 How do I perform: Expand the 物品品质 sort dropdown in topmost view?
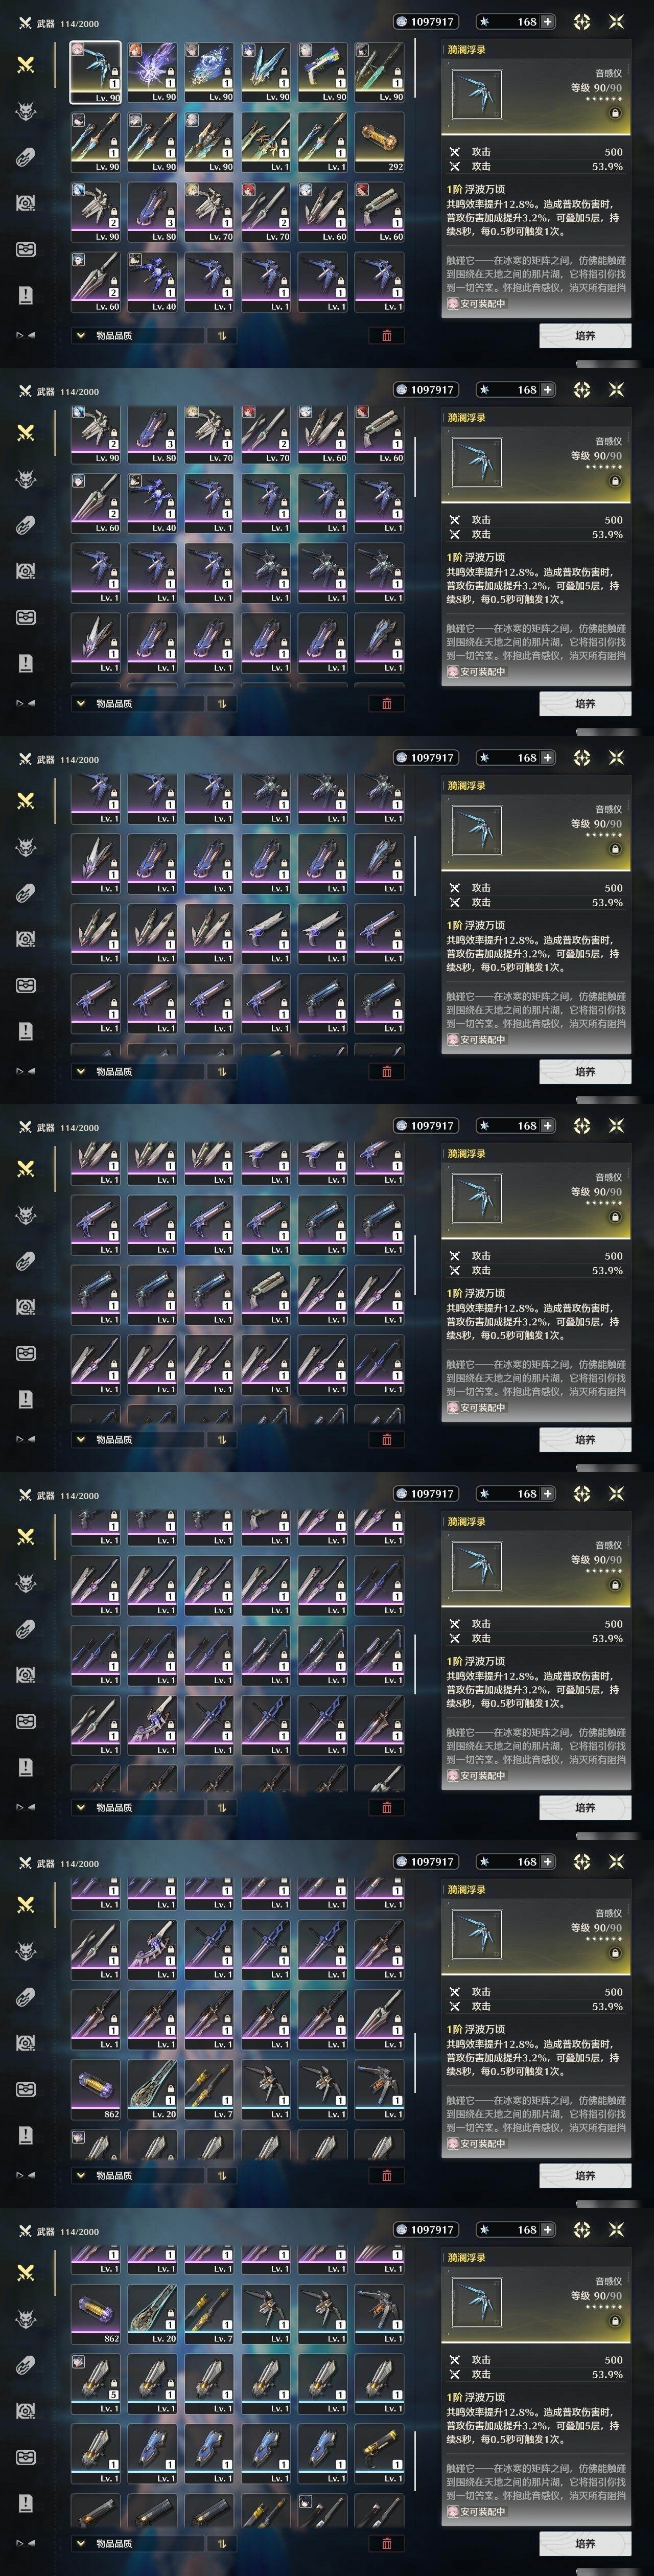click(x=136, y=335)
